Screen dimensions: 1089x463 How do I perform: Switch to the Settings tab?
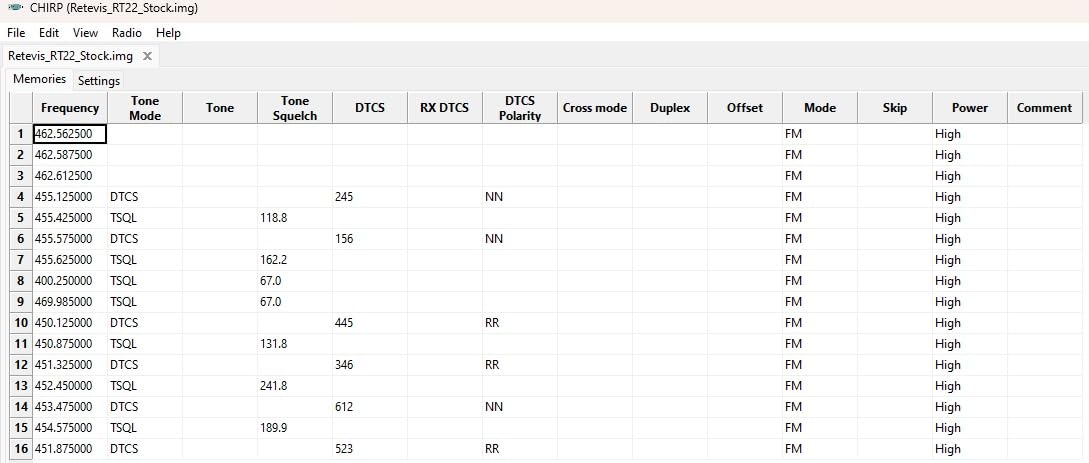[x=99, y=80]
